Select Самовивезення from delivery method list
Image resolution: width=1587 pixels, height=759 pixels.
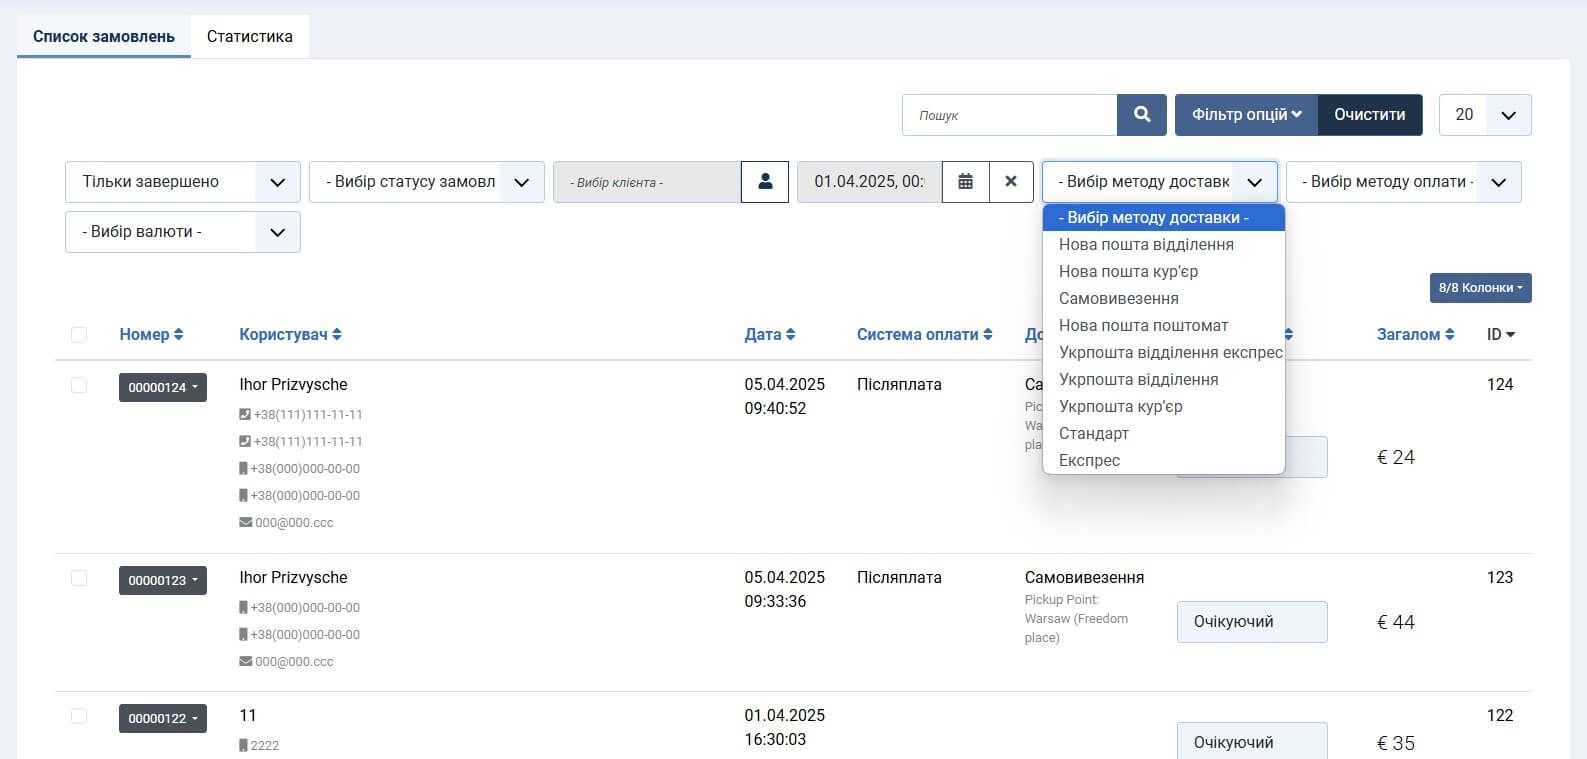[1118, 298]
